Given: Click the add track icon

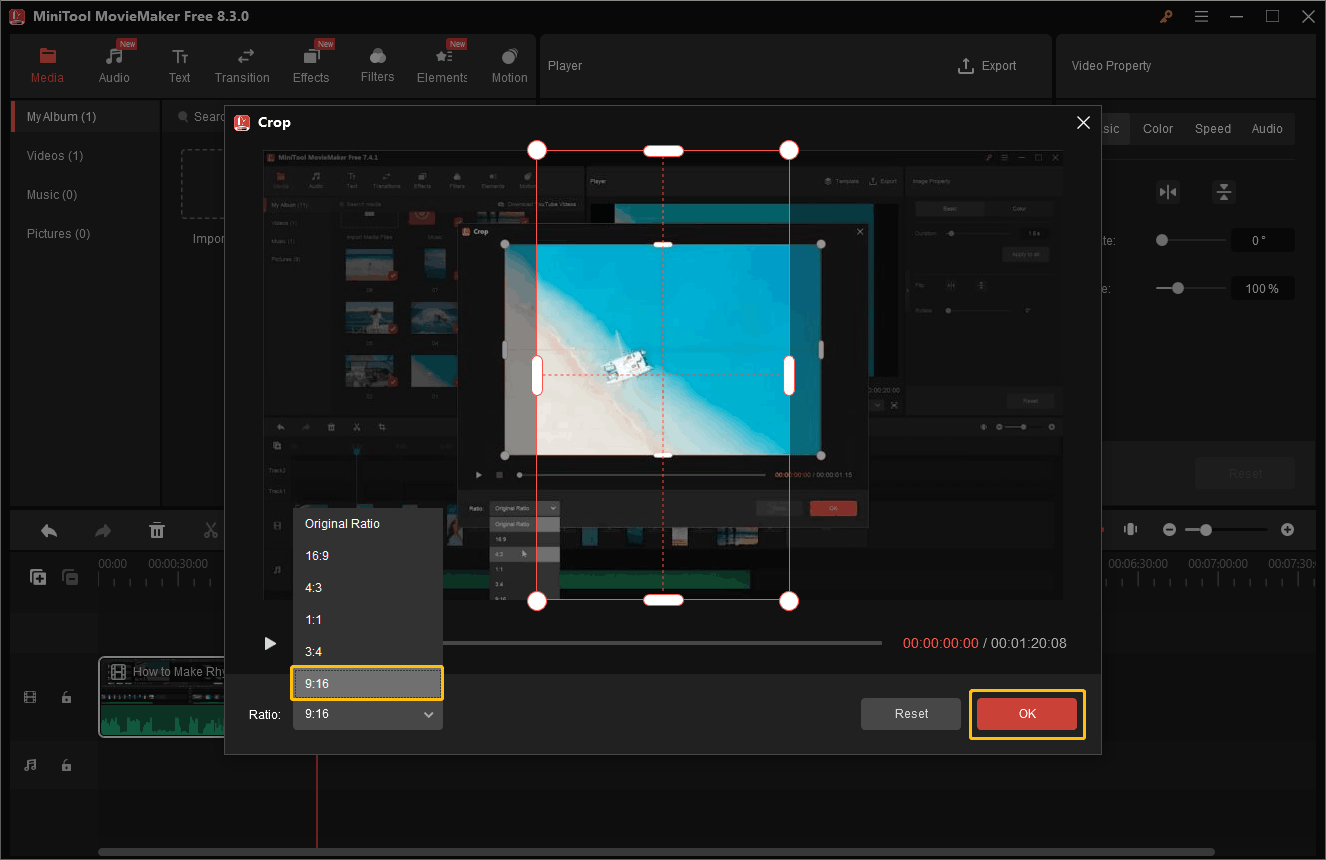Looking at the screenshot, I should (x=38, y=577).
